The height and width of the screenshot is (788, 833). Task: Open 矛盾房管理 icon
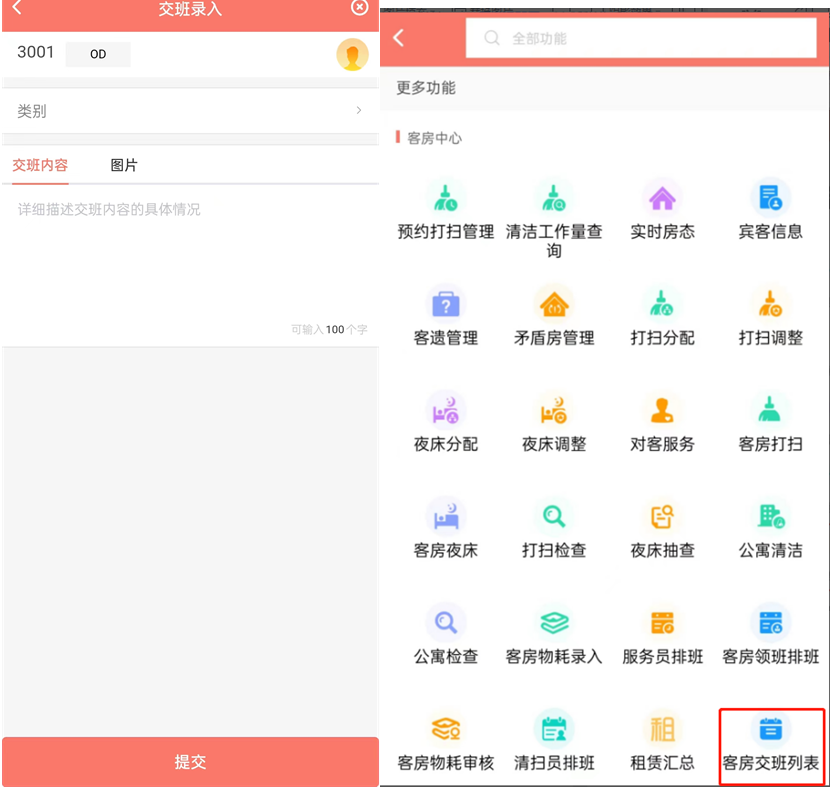click(x=554, y=304)
